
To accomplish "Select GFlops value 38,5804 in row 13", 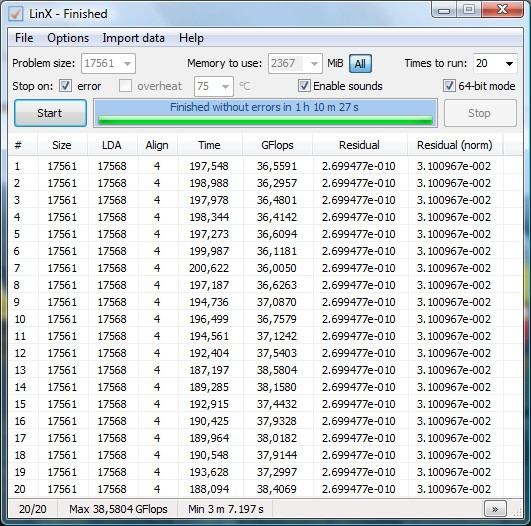I will [x=277, y=370].
